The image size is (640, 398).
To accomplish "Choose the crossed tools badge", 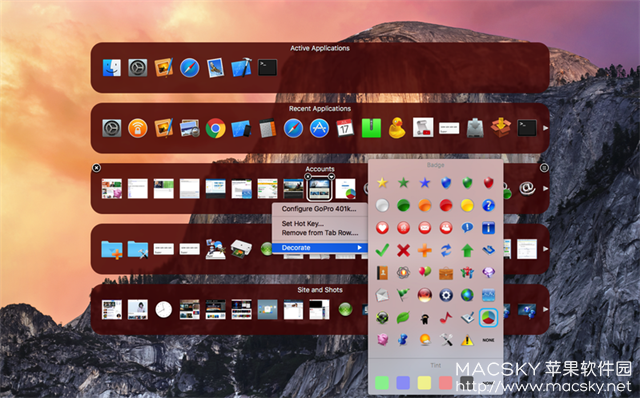I will click(x=446, y=340).
